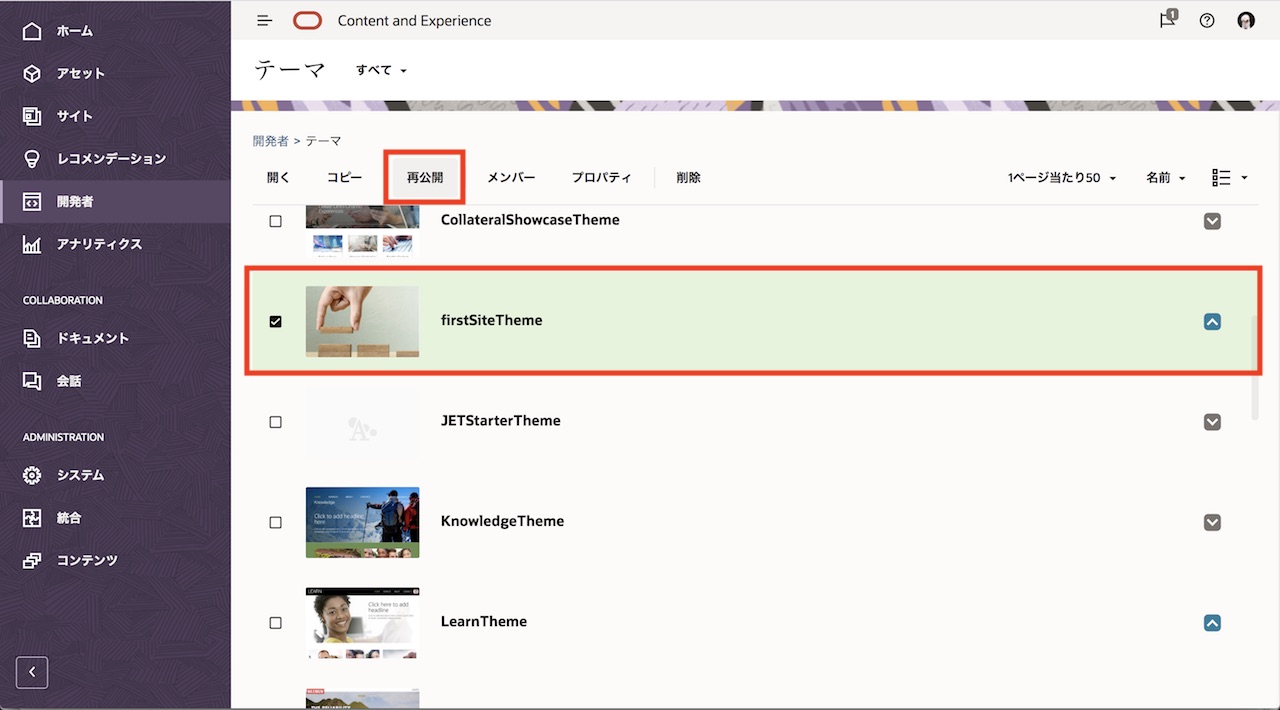The width and height of the screenshot is (1280, 710).
Task: Open the help question mark icon
Action: pos(1207,20)
